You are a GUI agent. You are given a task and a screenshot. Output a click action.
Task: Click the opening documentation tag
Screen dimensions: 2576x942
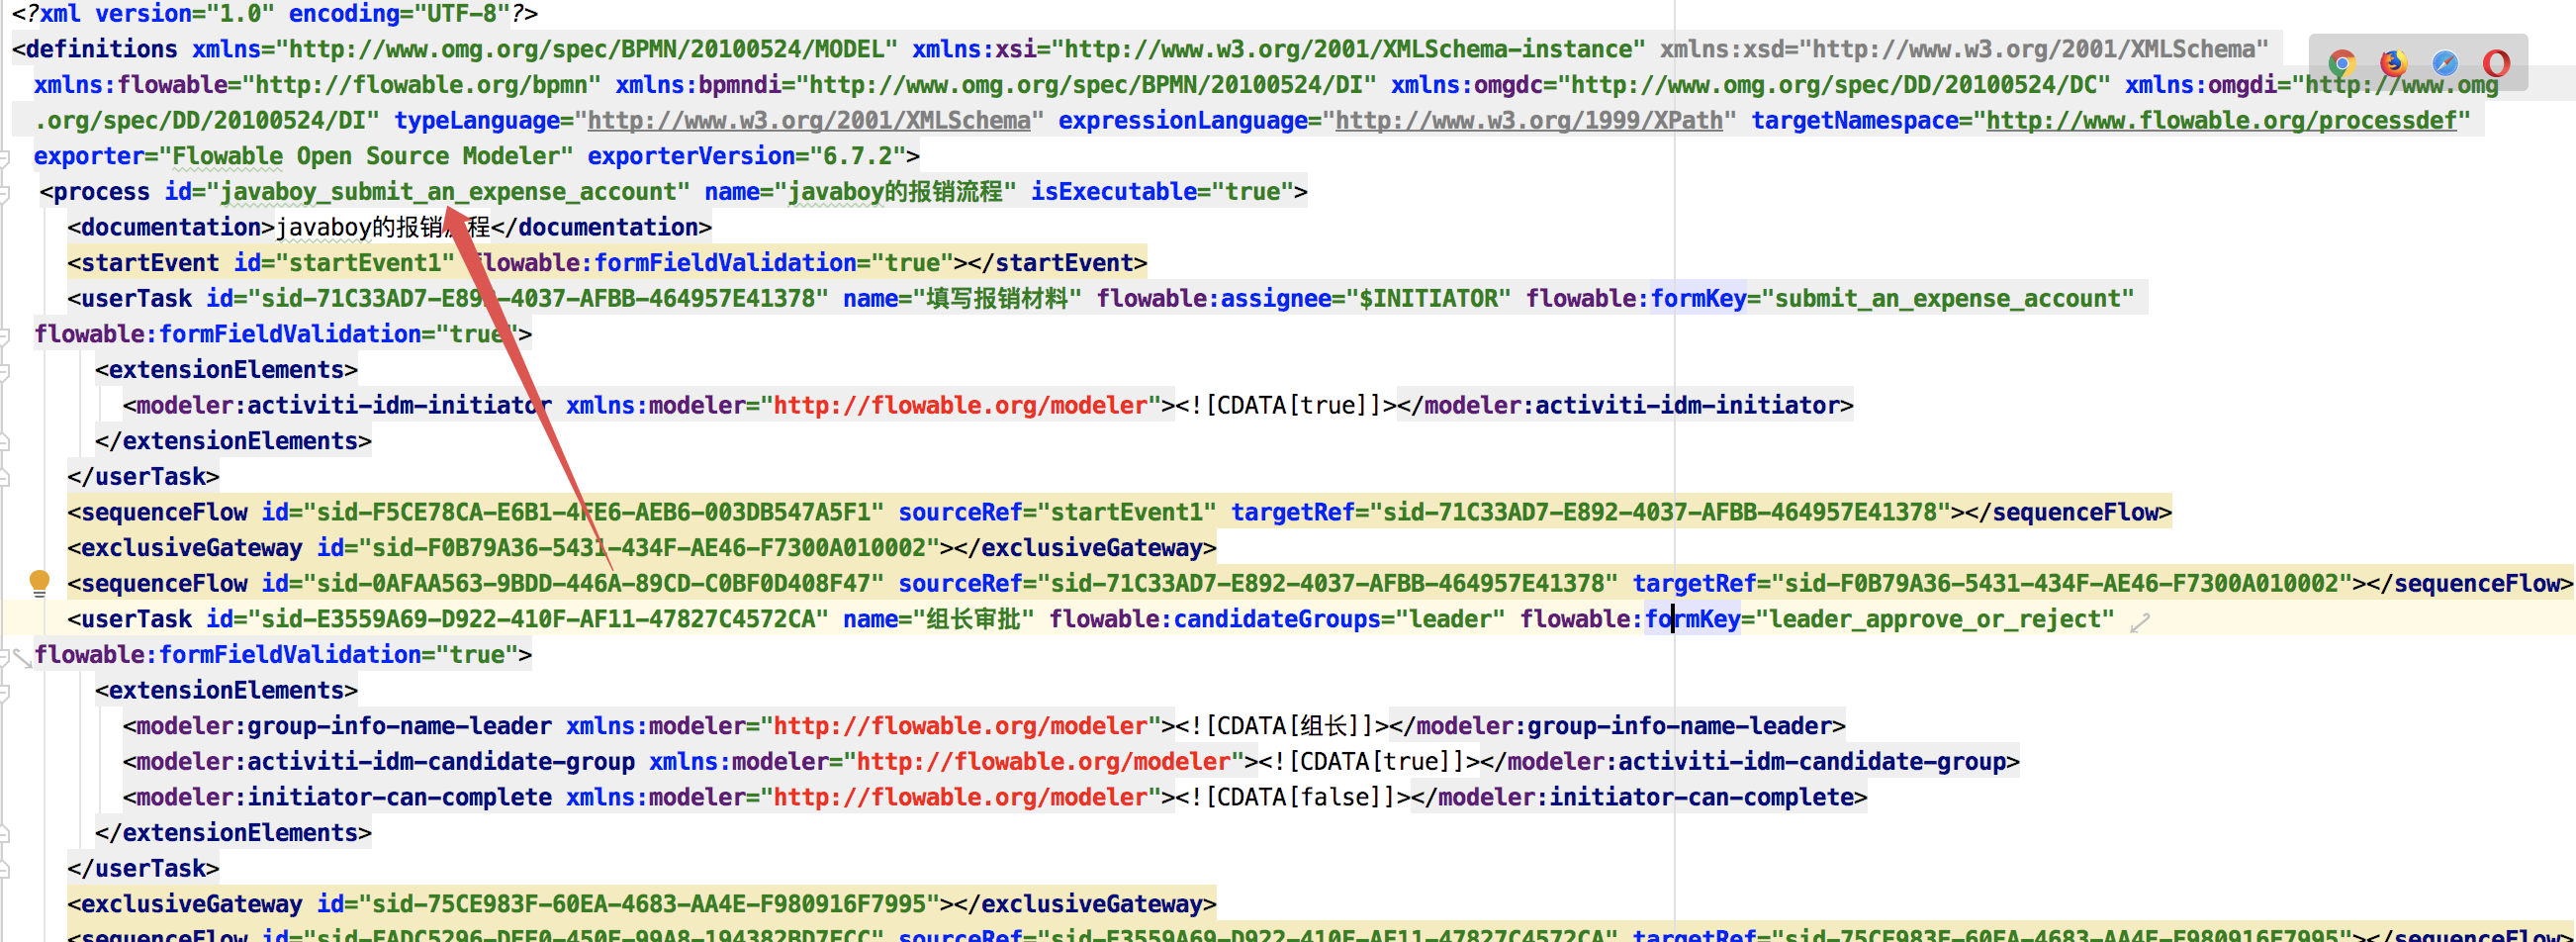(171, 227)
